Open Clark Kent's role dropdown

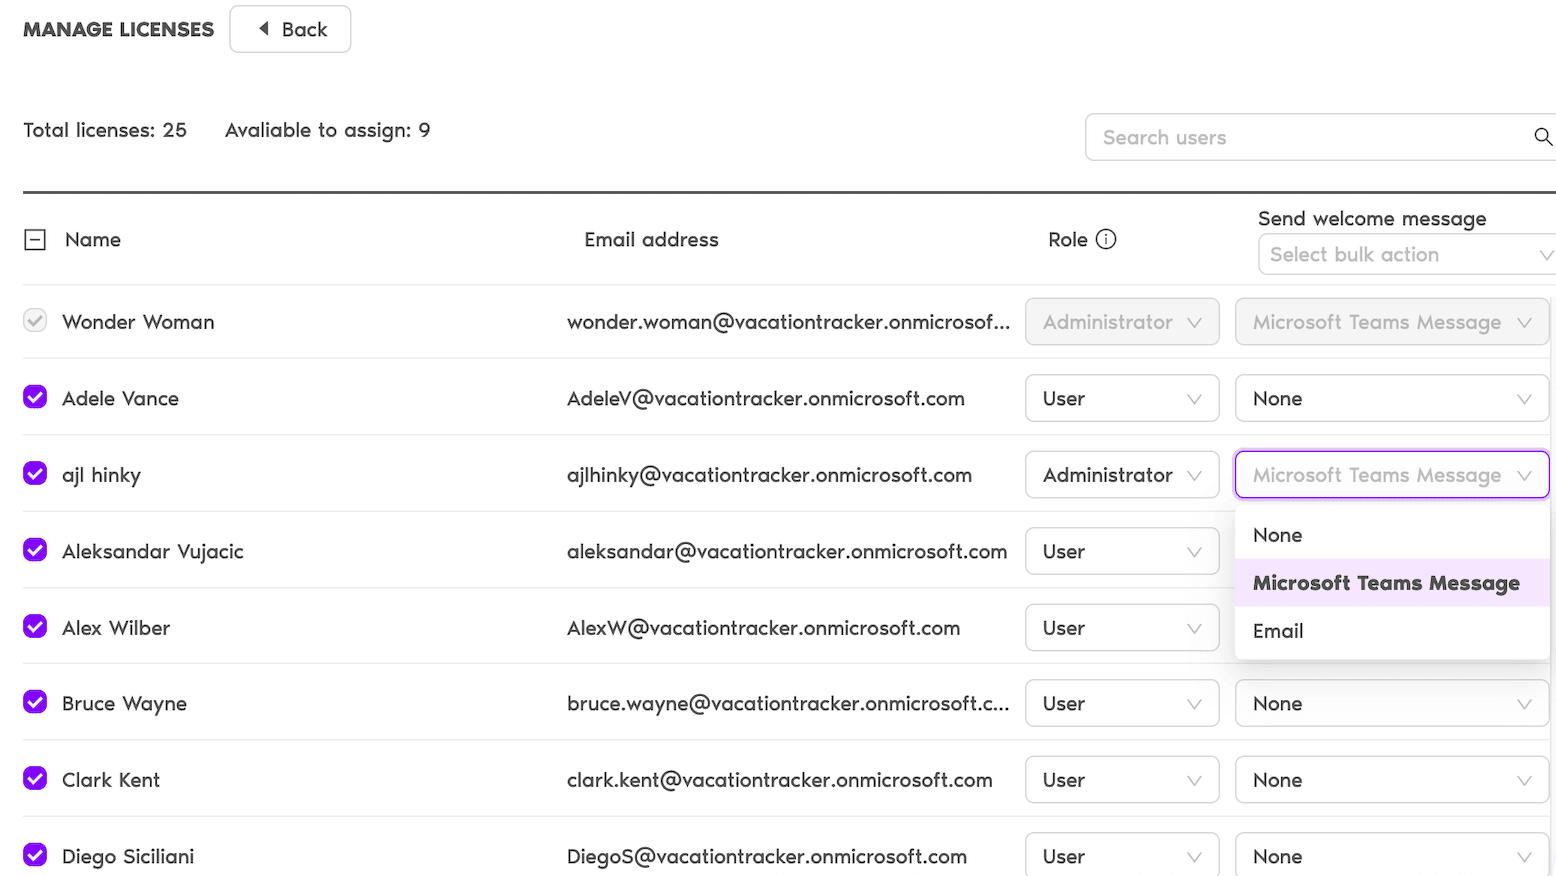tap(1122, 780)
